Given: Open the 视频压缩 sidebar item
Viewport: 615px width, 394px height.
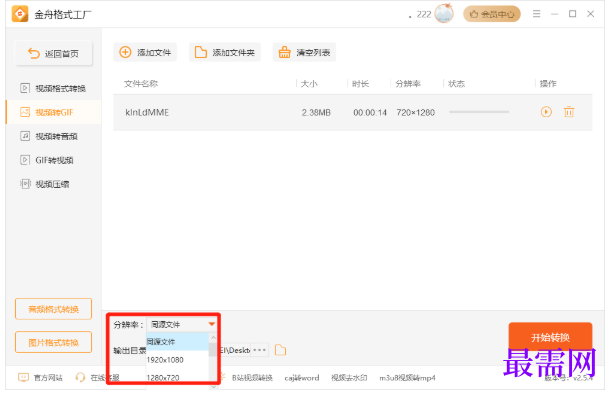Looking at the screenshot, I should pos(53,184).
